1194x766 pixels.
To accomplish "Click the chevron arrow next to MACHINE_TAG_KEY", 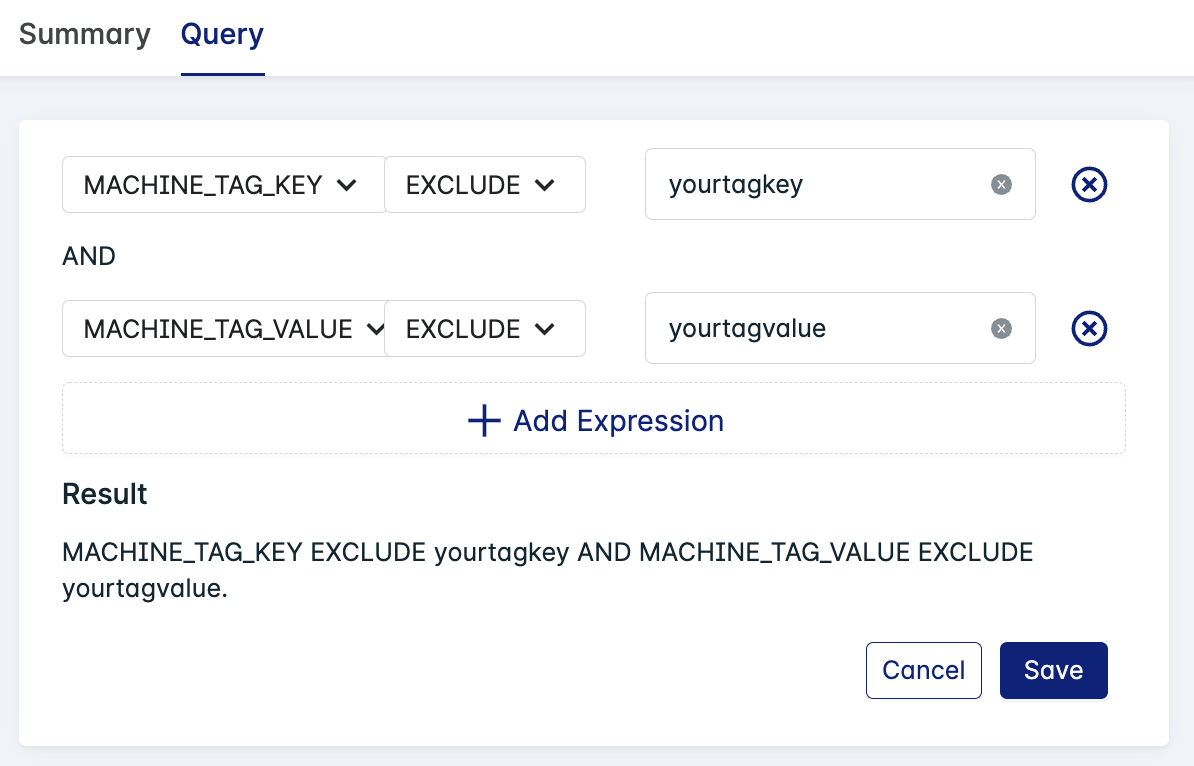I will [x=347, y=185].
